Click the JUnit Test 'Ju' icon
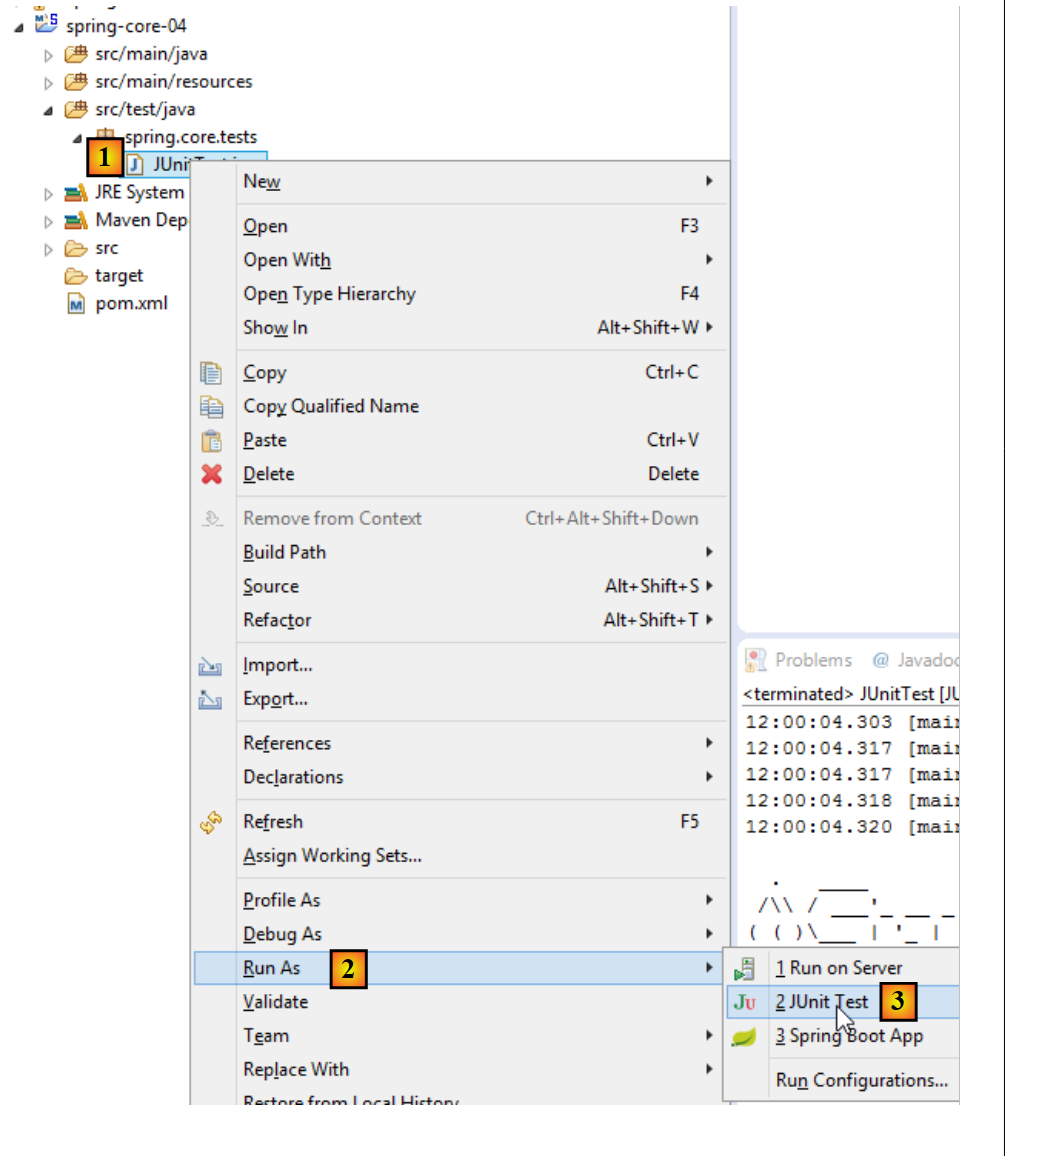Viewport: 1051px width, 1156px height. 744,1003
